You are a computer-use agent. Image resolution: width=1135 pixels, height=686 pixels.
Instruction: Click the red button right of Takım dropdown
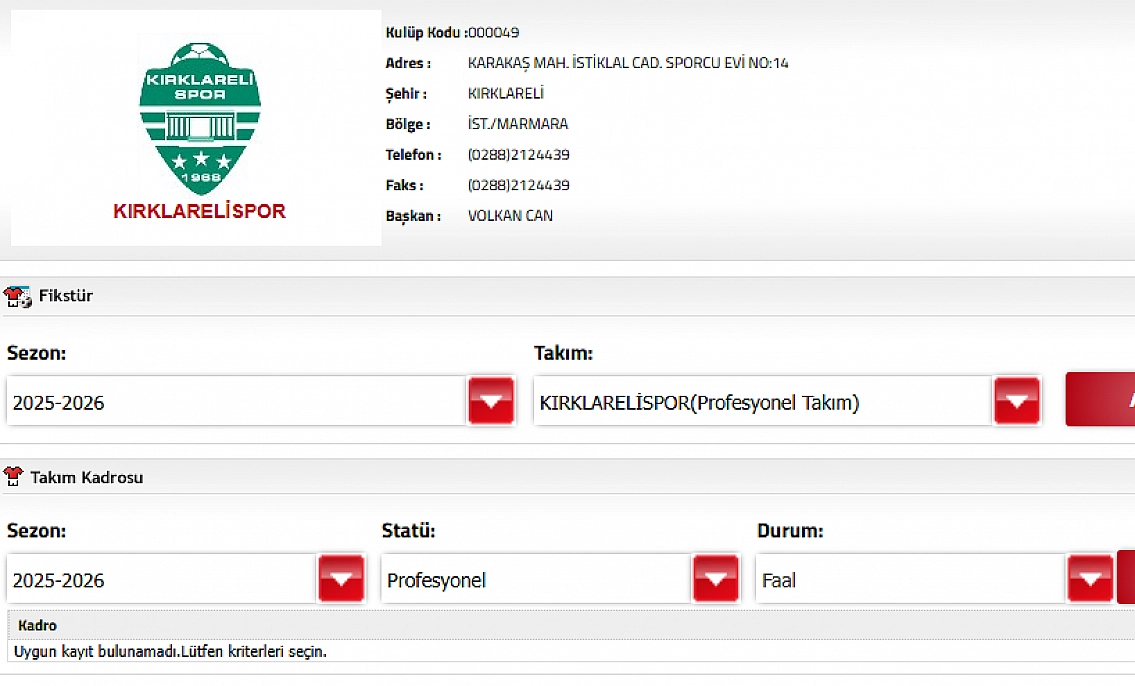point(1100,399)
